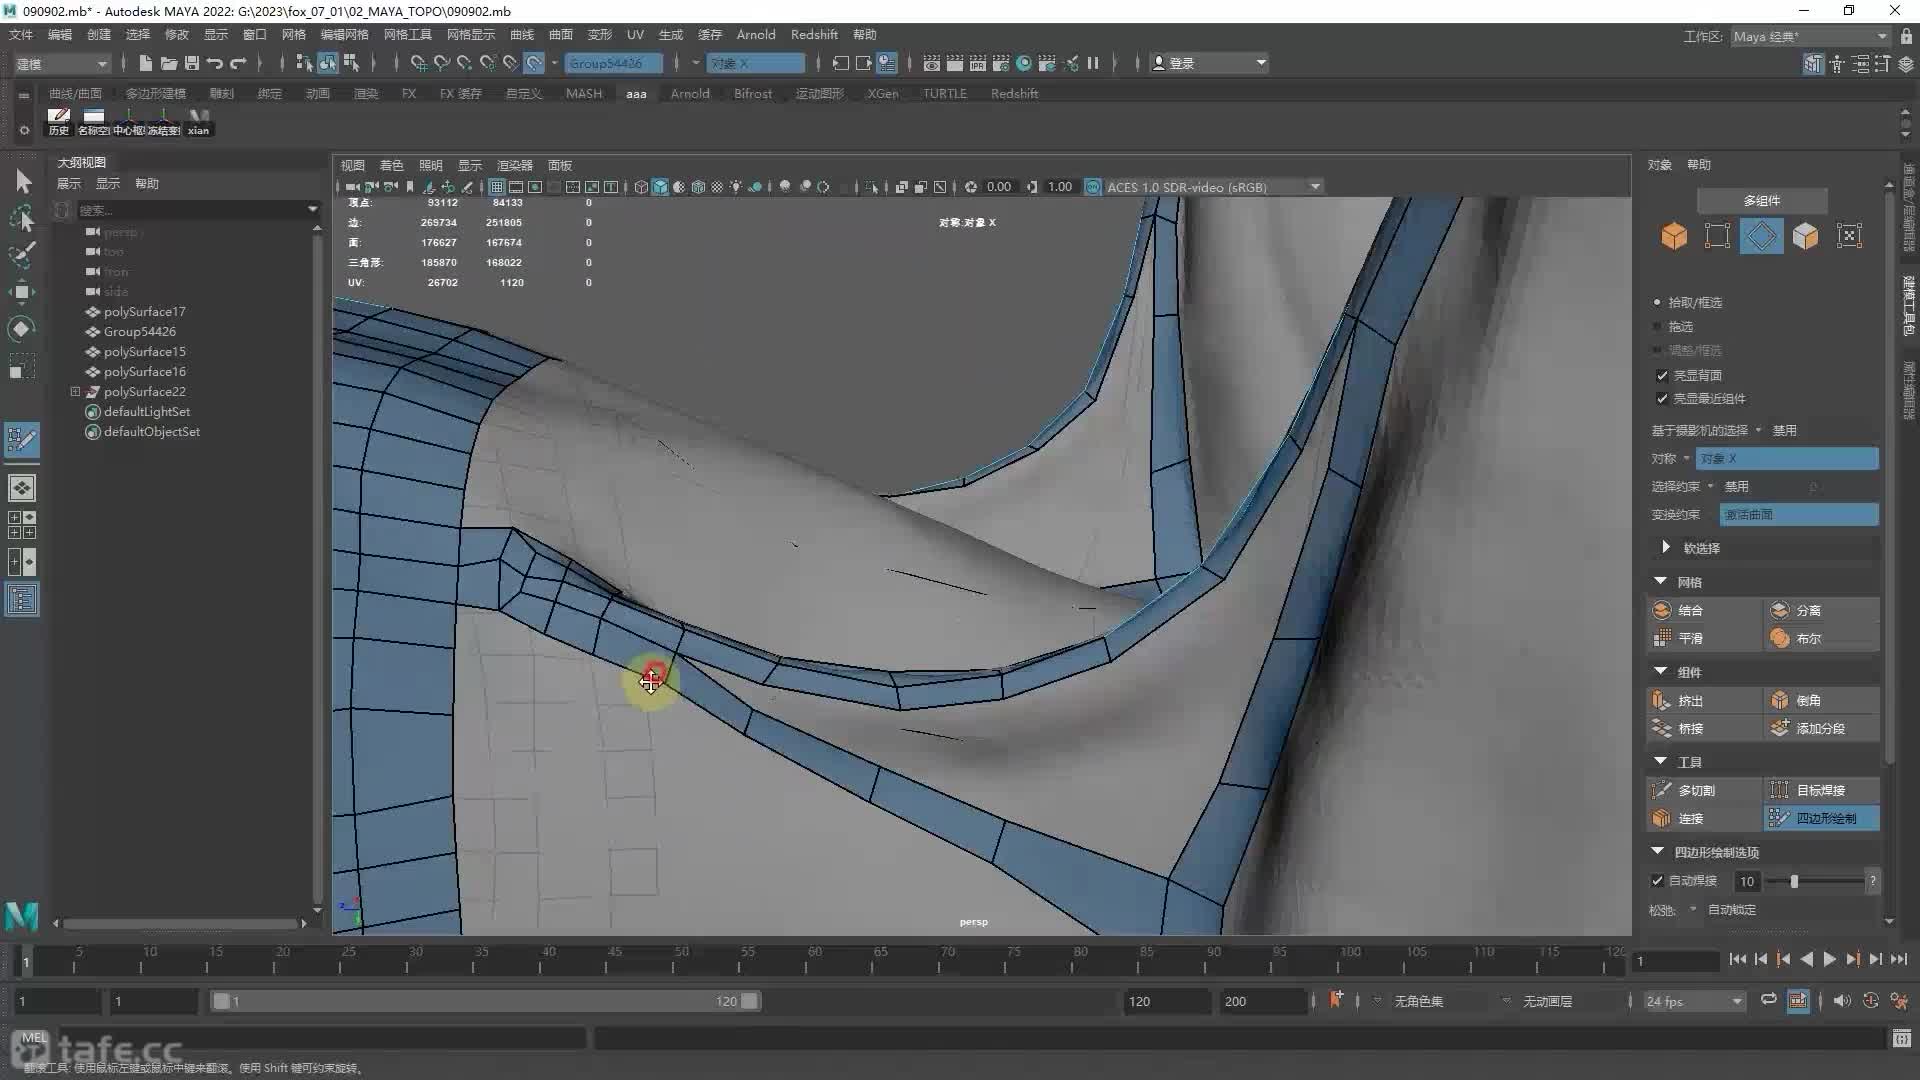Click the 中心枢 shelf icon
The height and width of the screenshot is (1080, 1920).
128,121
